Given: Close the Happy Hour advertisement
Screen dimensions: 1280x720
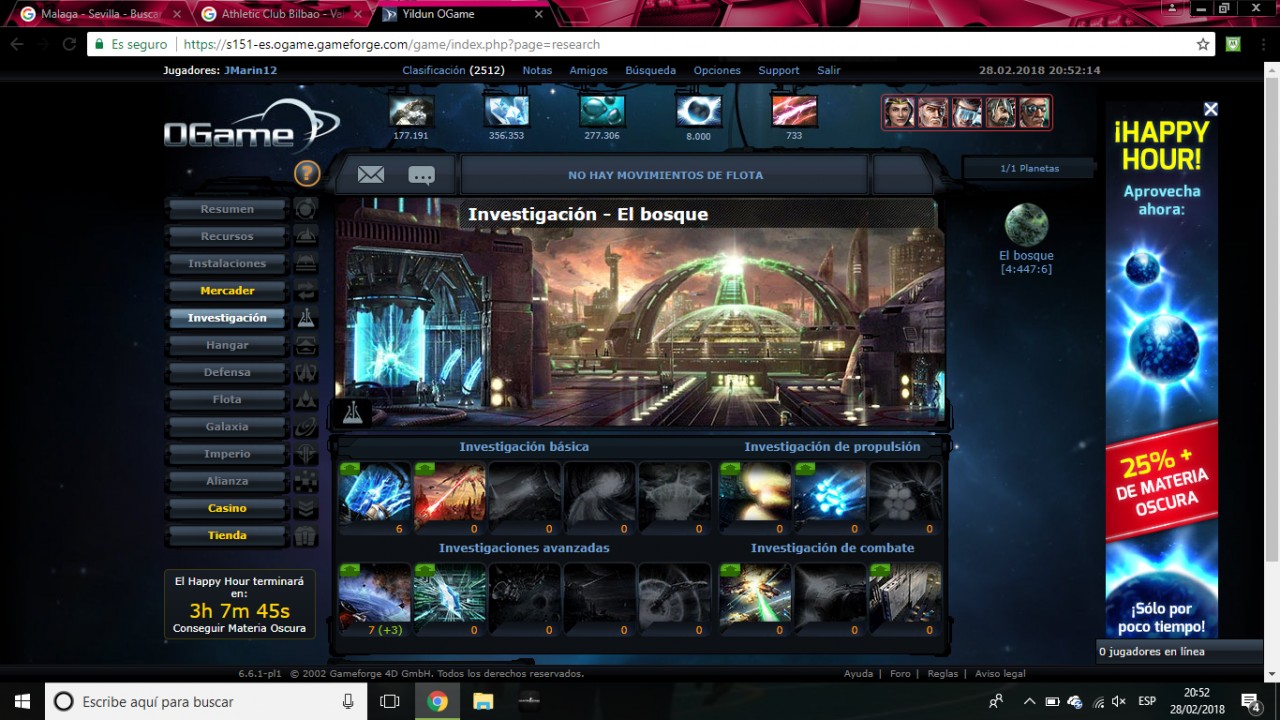Looking at the screenshot, I should (1210, 109).
